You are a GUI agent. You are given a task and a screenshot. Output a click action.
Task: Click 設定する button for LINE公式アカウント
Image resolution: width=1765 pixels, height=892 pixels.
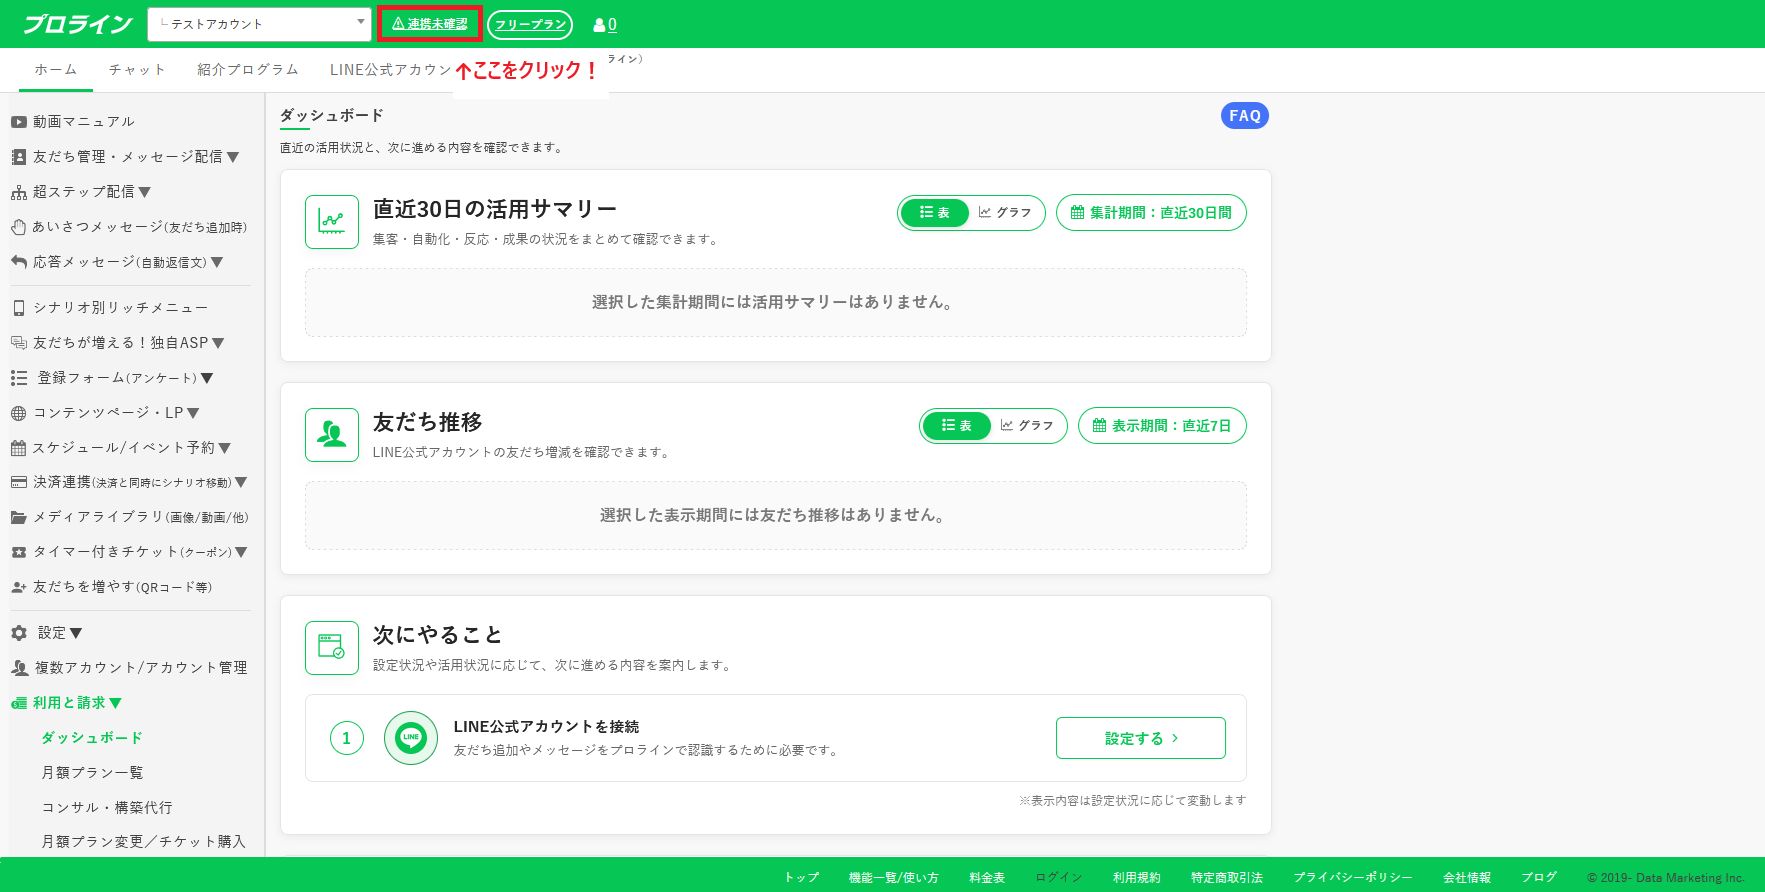click(x=1141, y=738)
